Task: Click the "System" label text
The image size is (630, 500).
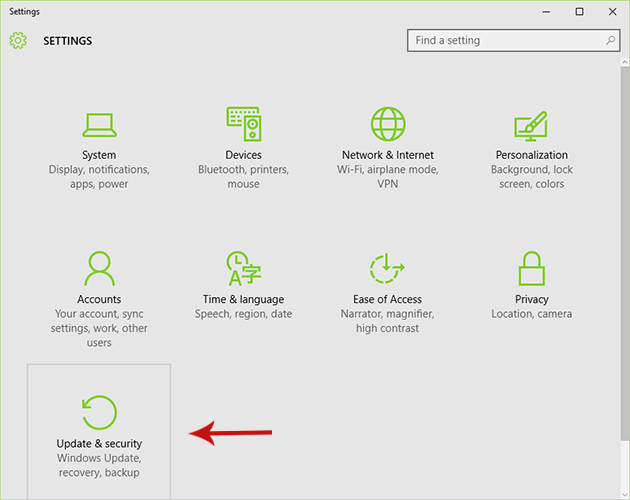Action: (x=99, y=155)
